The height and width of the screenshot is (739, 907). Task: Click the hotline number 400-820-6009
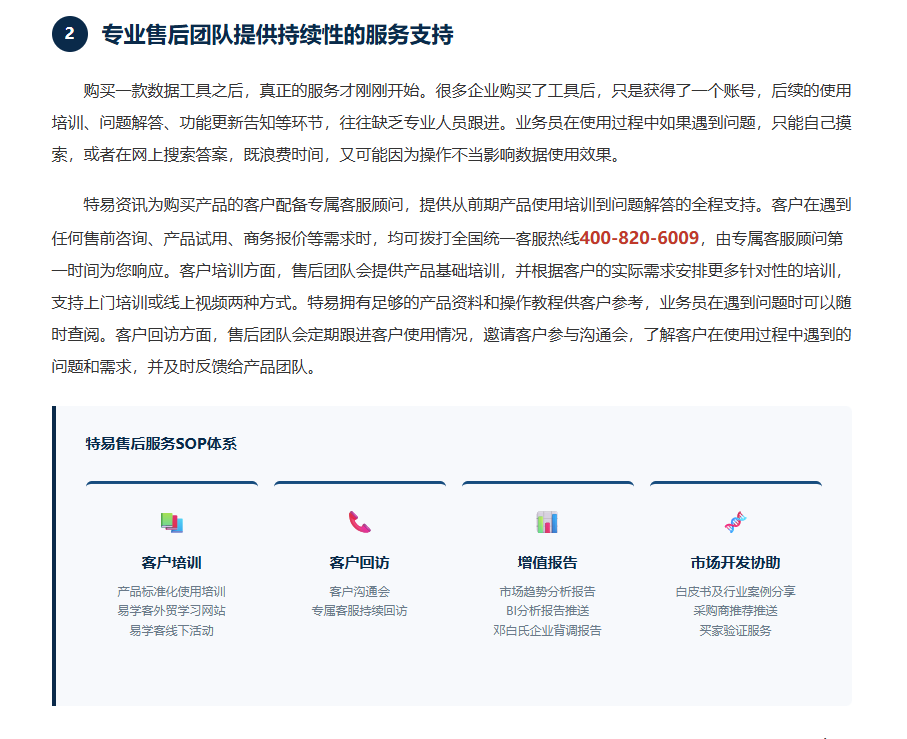639,238
